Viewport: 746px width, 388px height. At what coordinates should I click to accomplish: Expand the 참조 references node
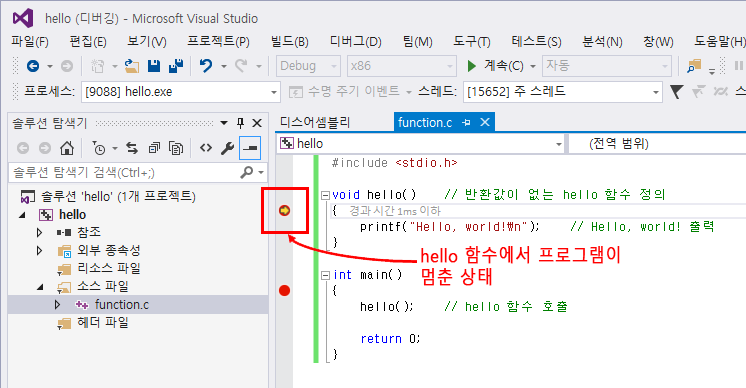tap(39, 233)
